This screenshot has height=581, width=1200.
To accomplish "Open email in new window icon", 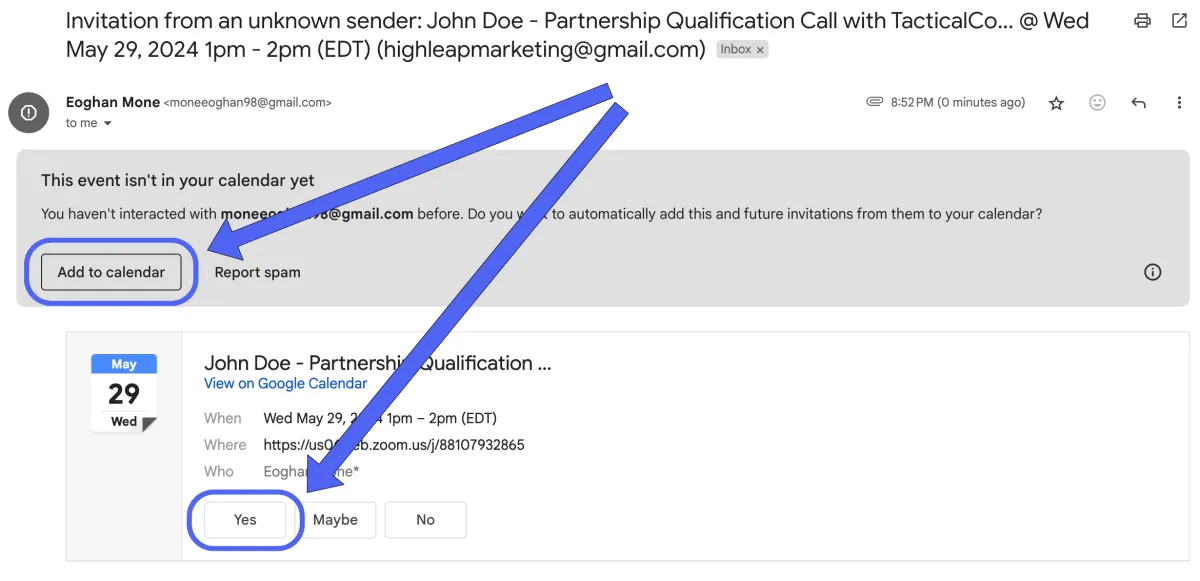I will click(1179, 21).
